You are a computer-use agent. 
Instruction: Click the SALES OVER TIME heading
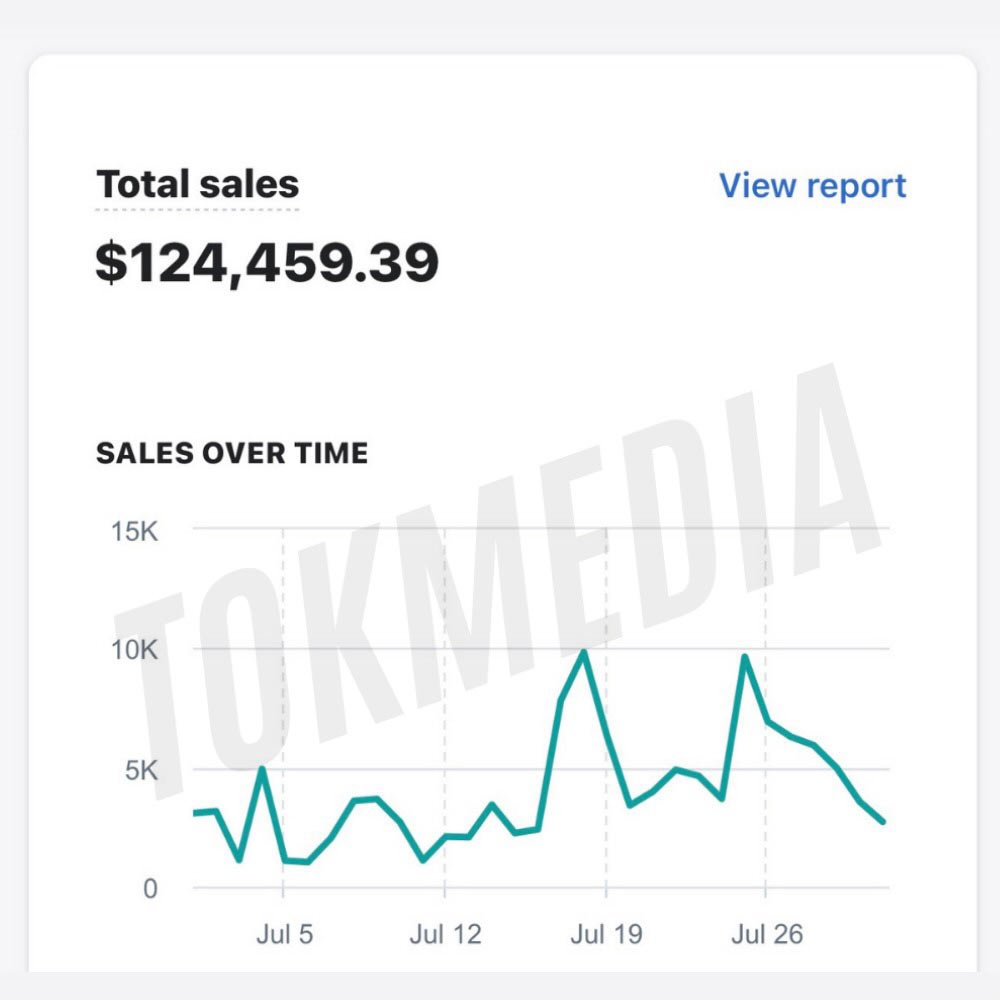point(231,452)
